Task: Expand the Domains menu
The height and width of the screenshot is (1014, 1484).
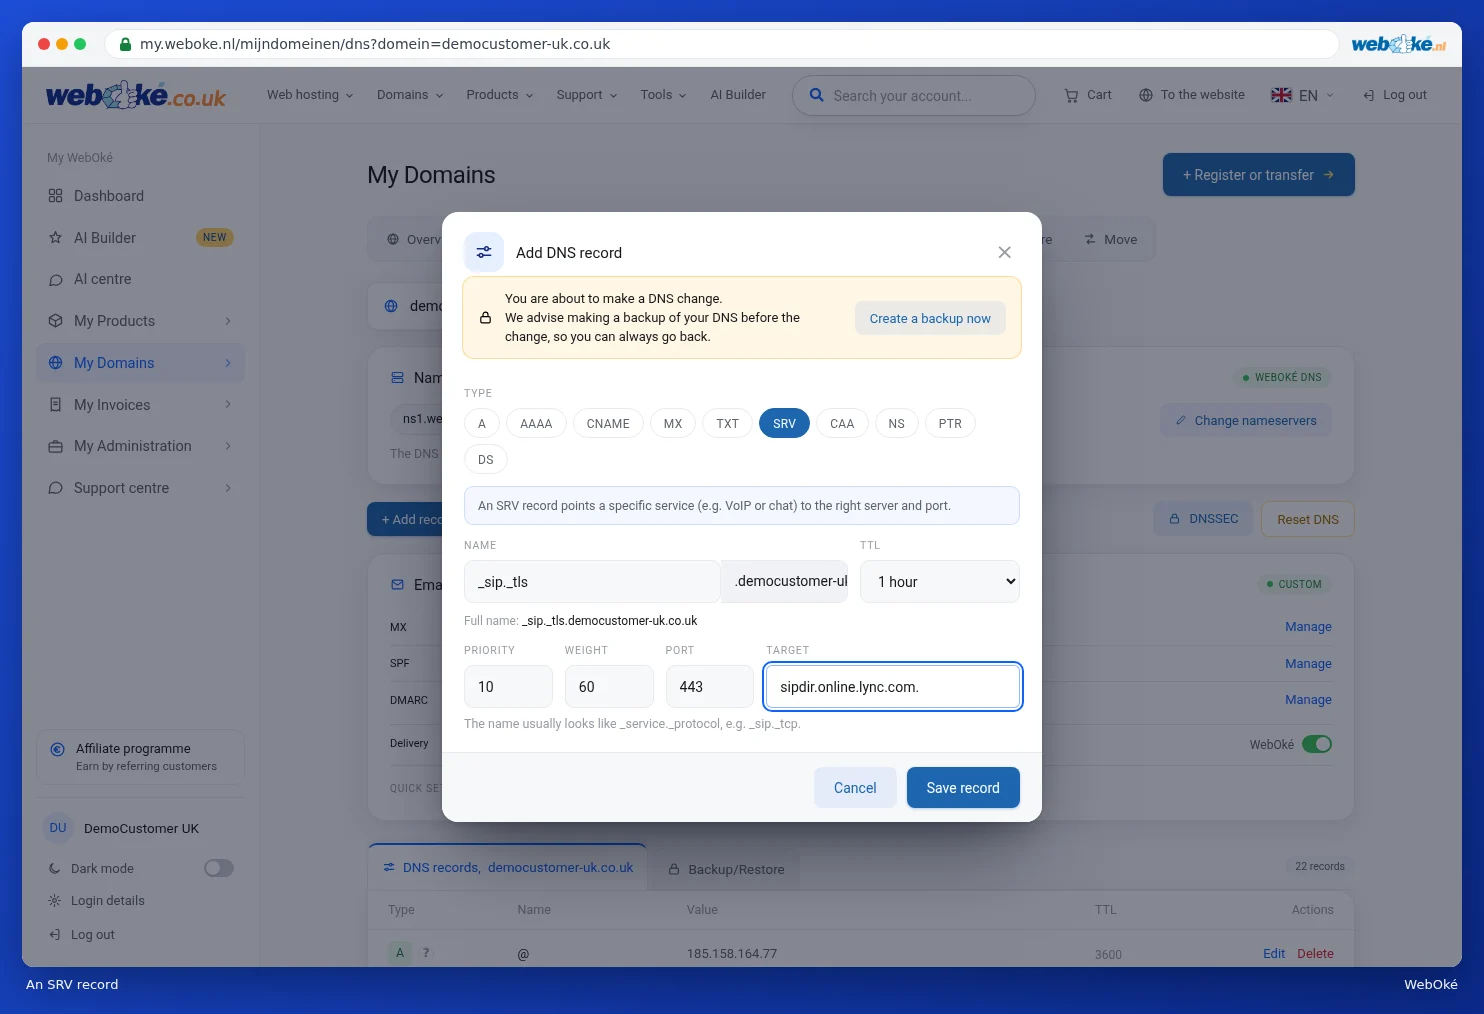Action: coord(410,95)
